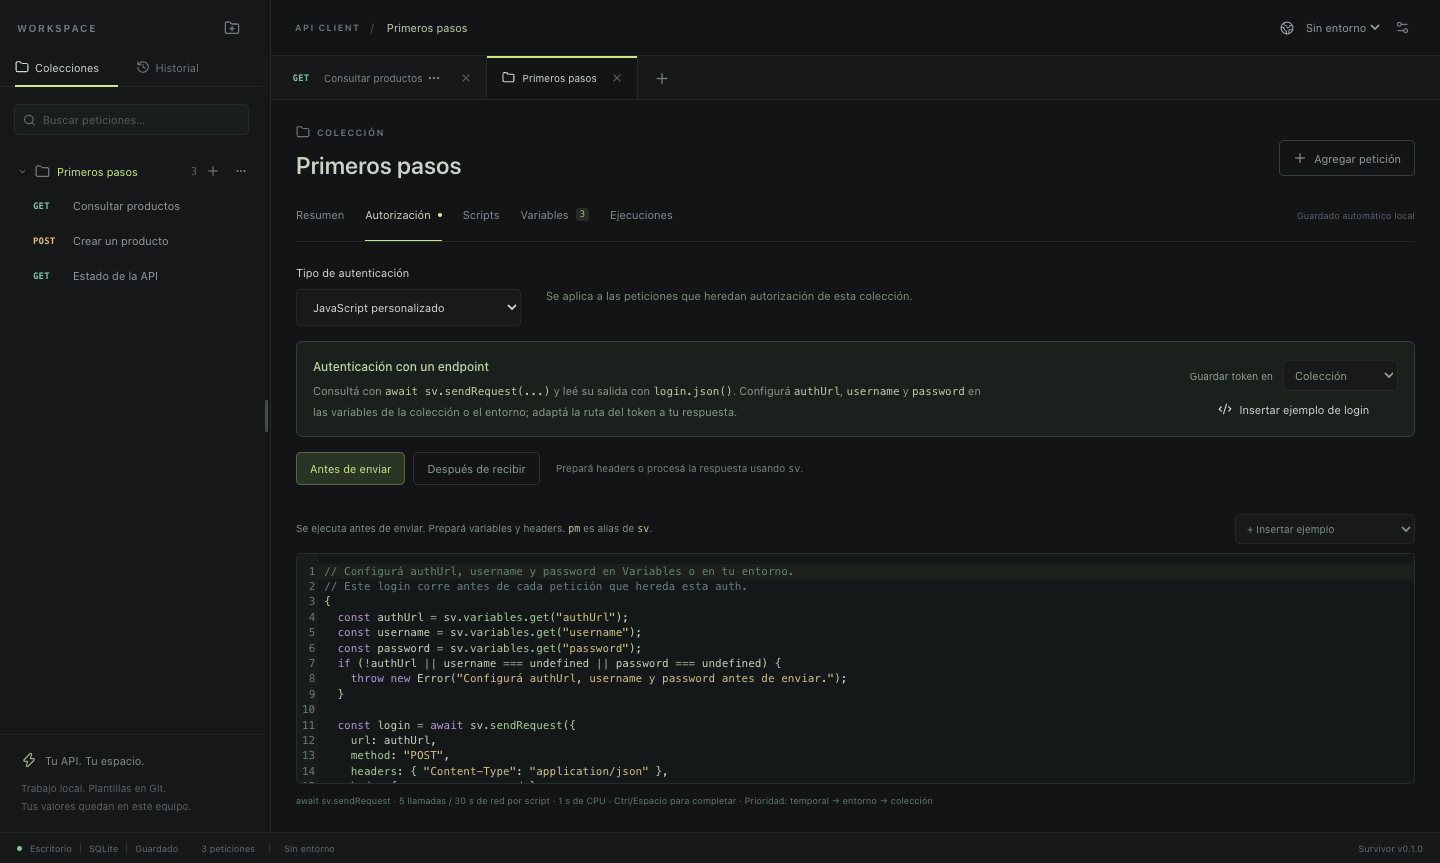The image size is (1440, 863).
Task: Click the Escritorio status bar entry
Action: [44, 849]
